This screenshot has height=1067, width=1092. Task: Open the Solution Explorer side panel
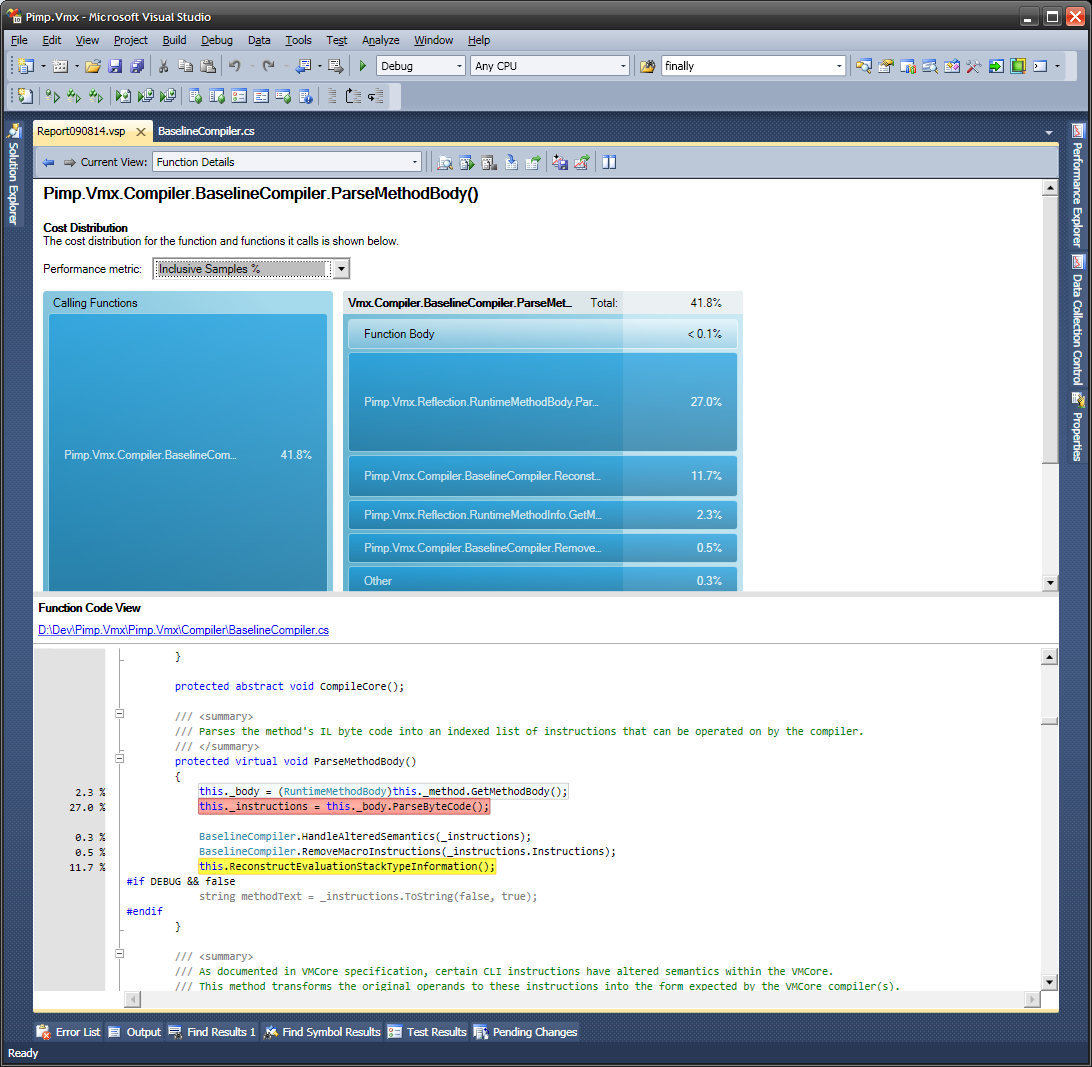(13, 174)
